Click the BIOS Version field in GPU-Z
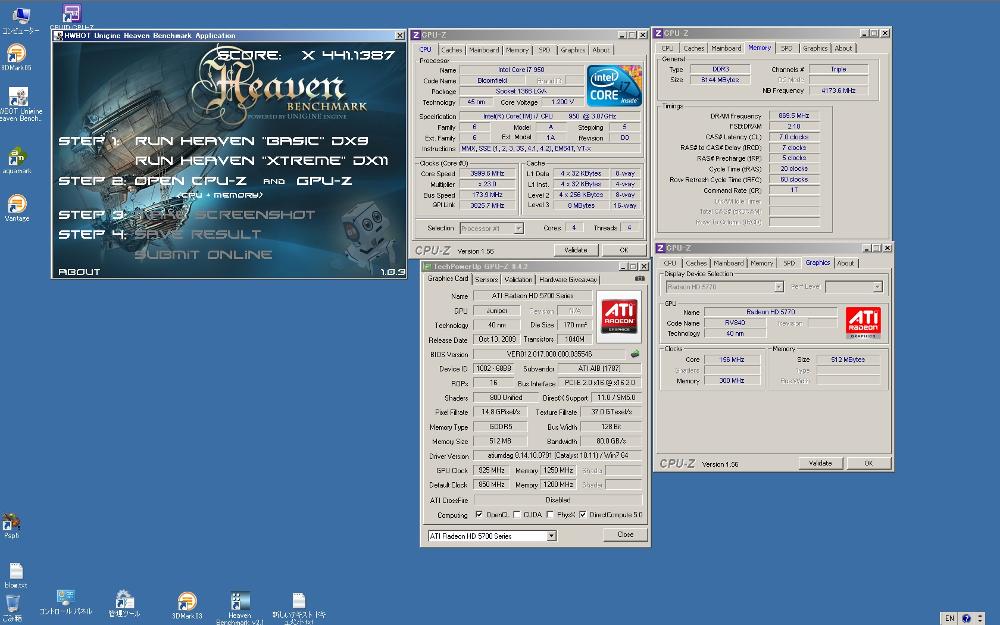The image size is (1000, 625). [x=549, y=354]
